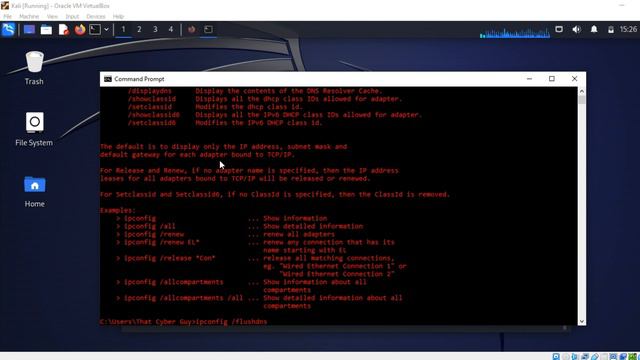Launch Firefox from the panel
This screenshot has width=640, height=360.
coord(80,29)
